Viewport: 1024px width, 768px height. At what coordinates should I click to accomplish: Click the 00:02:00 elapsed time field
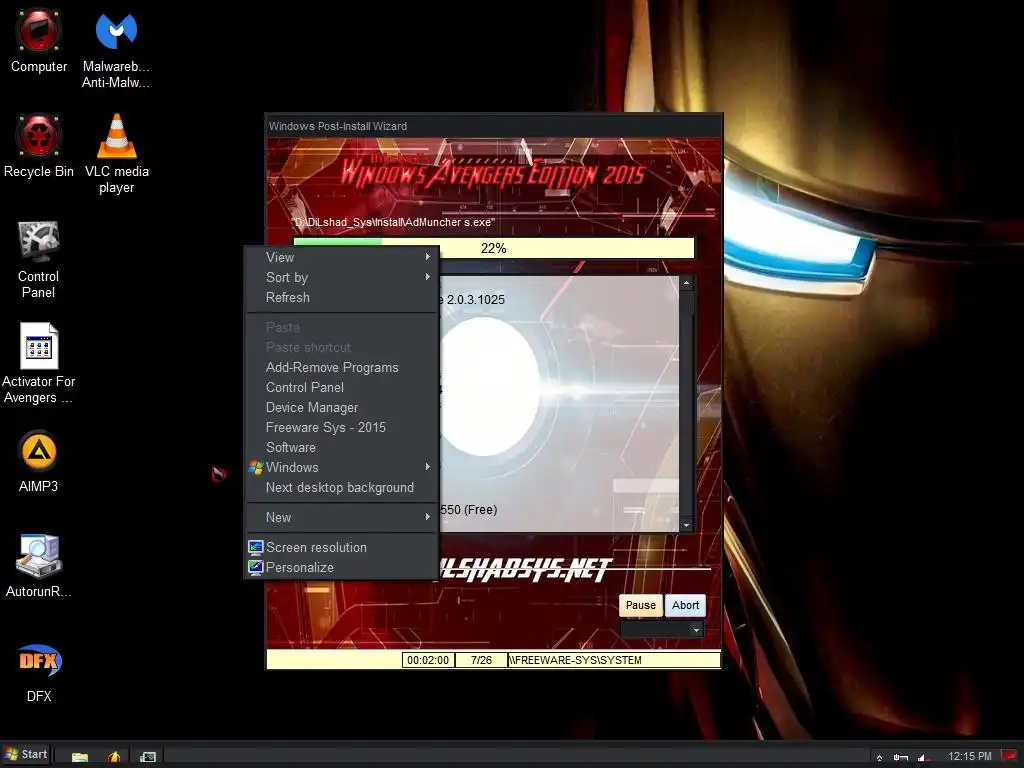(x=428, y=660)
